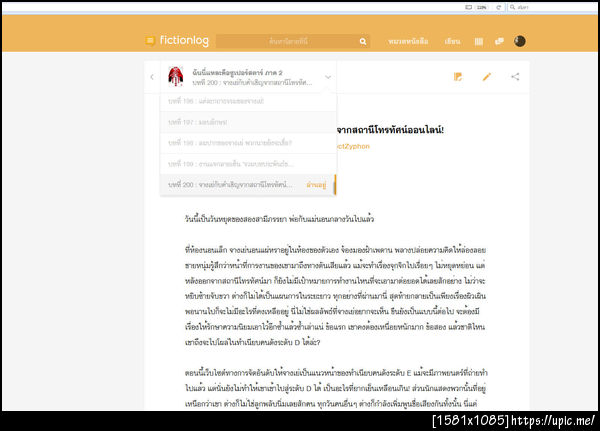Image resolution: width=600 pixels, height=431 pixels.
Task: Click the share icon
Action: pos(515,77)
